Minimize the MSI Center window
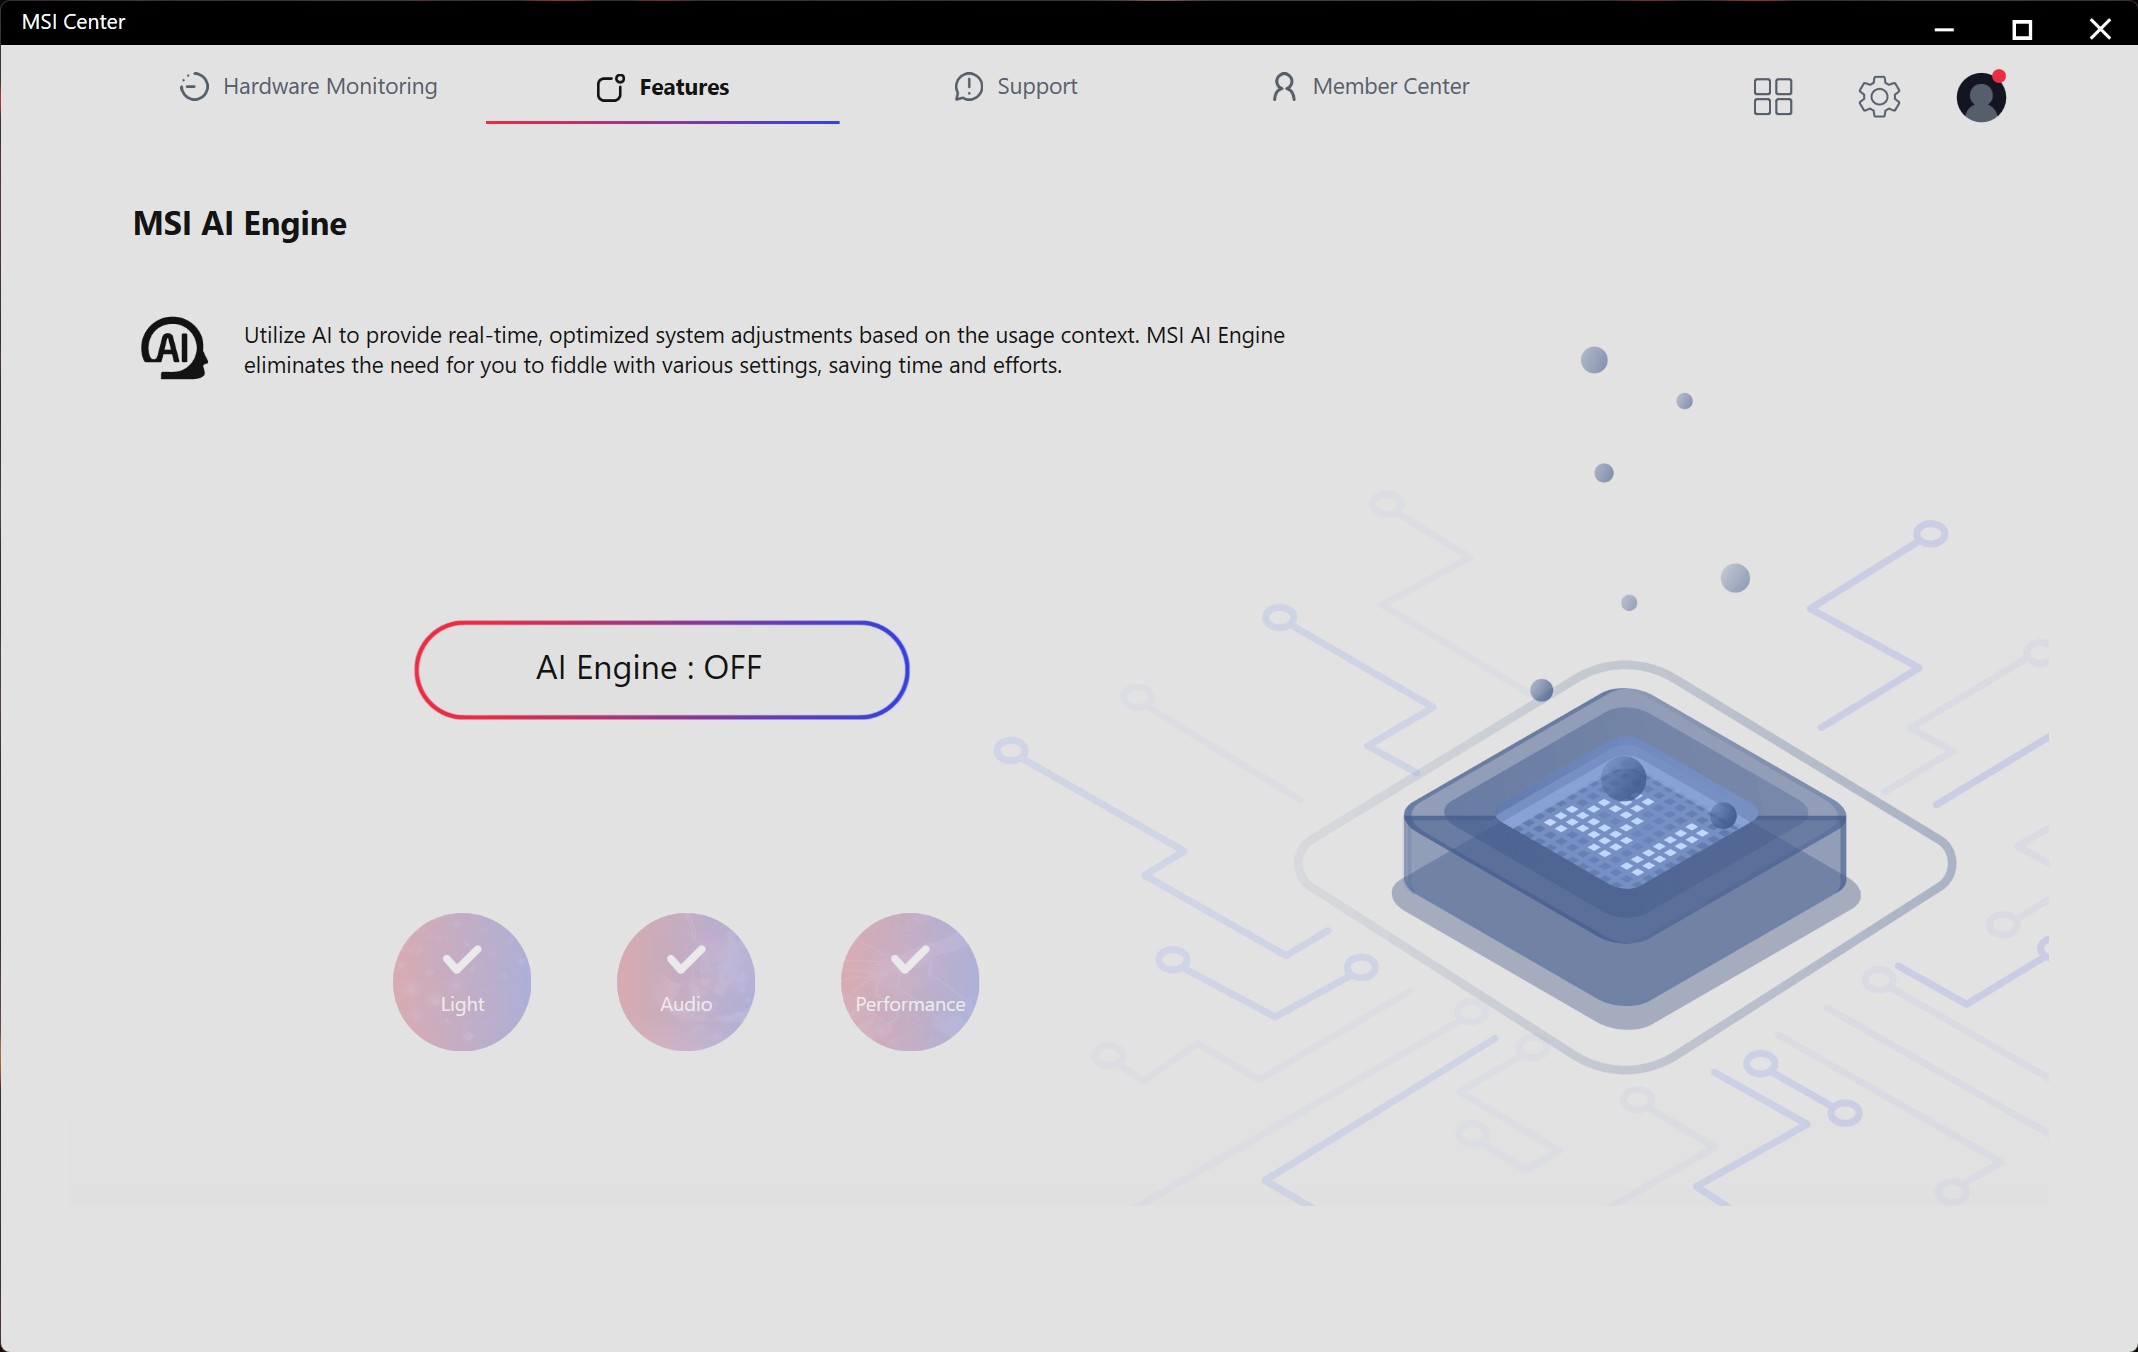This screenshot has height=1352, width=2138. 1944,29
